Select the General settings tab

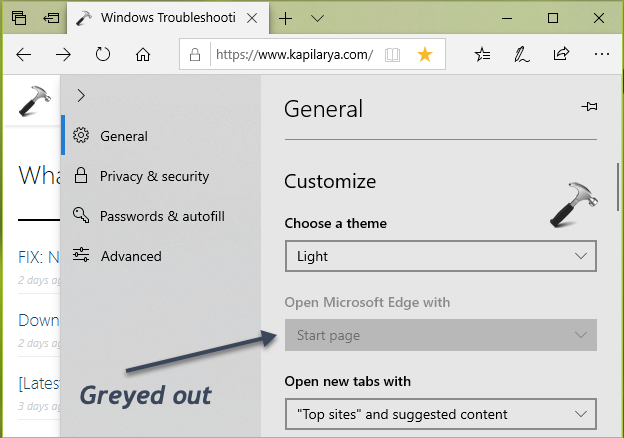tap(161, 136)
